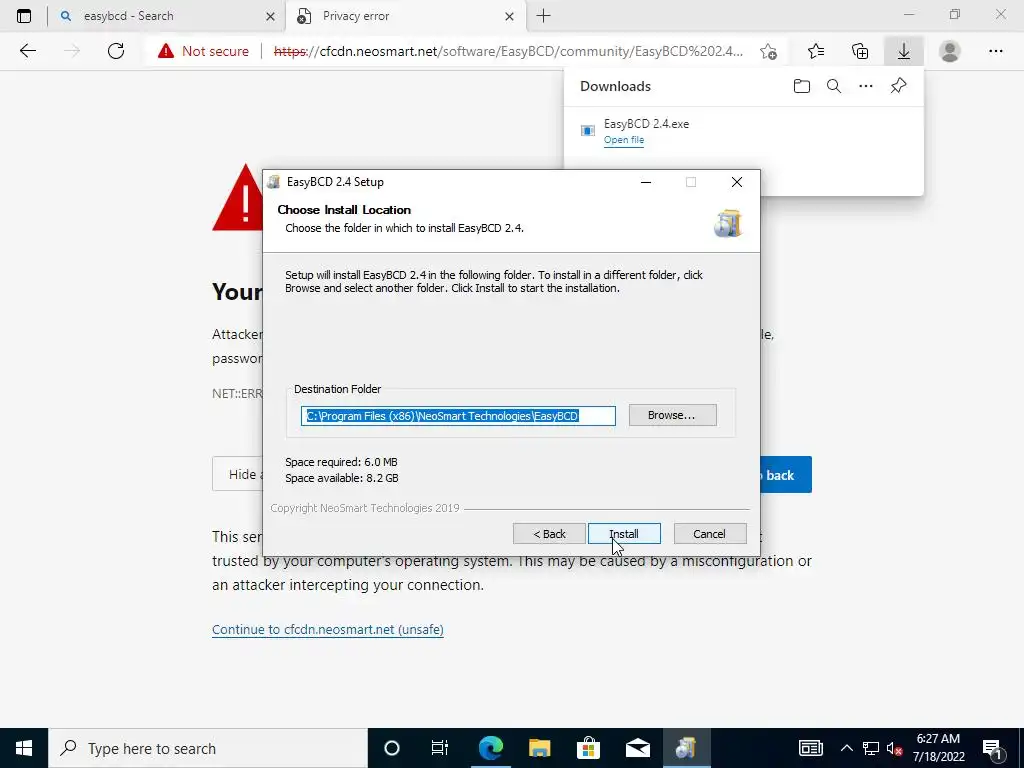The width and height of the screenshot is (1024, 768).
Task: Open Task View on taskbar
Action: tap(440, 748)
